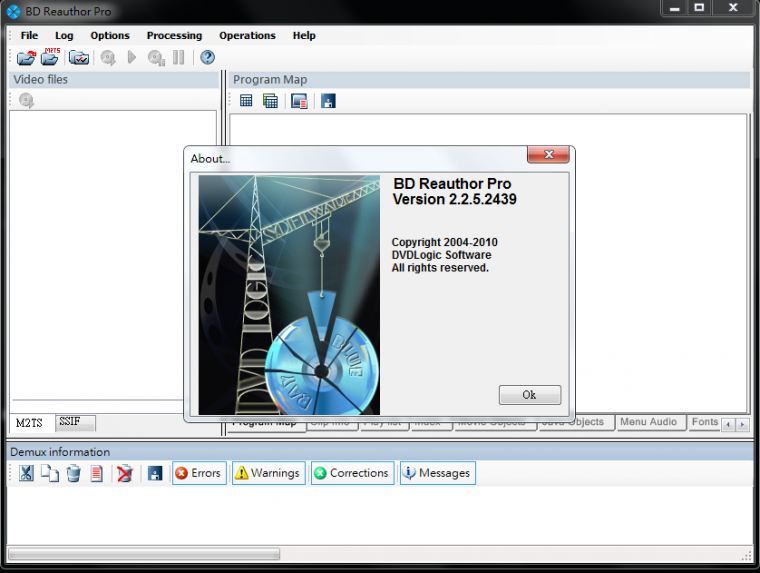Toggle the Corrections filter button
This screenshot has height=573, width=760.
click(x=351, y=473)
